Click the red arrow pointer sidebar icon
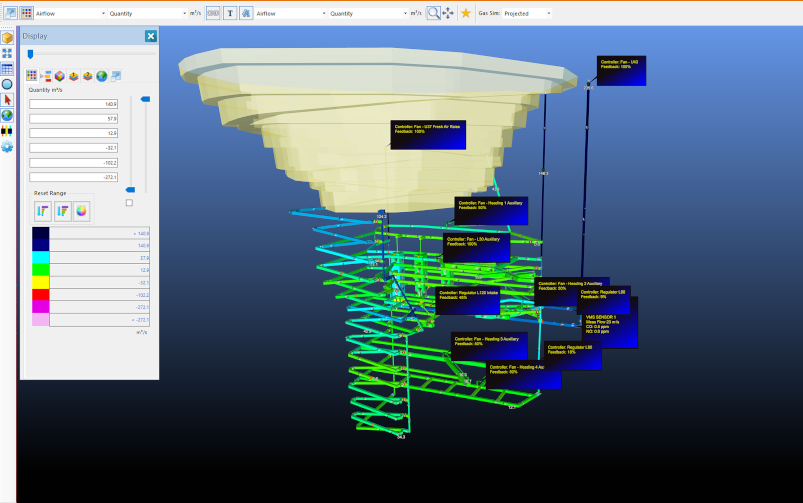This screenshot has height=503, width=803. [x=7, y=100]
